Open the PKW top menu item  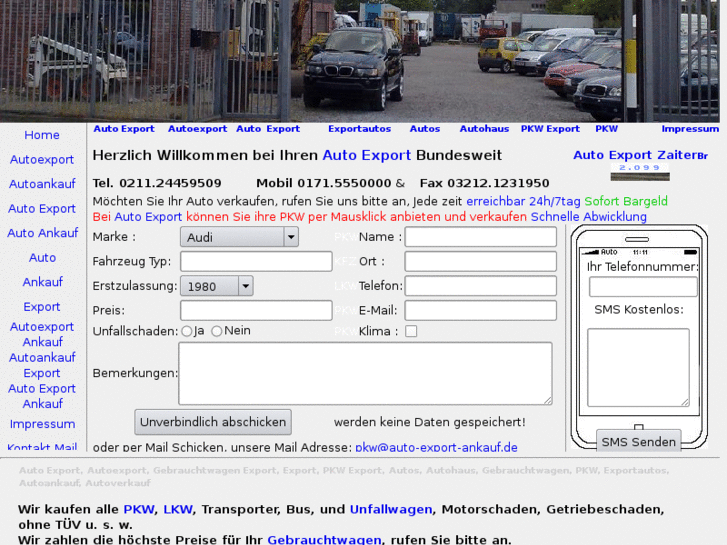tap(606, 129)
